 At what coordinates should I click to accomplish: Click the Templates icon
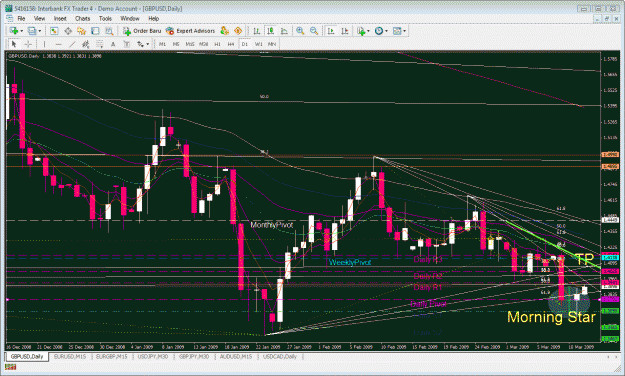[397, 31]
